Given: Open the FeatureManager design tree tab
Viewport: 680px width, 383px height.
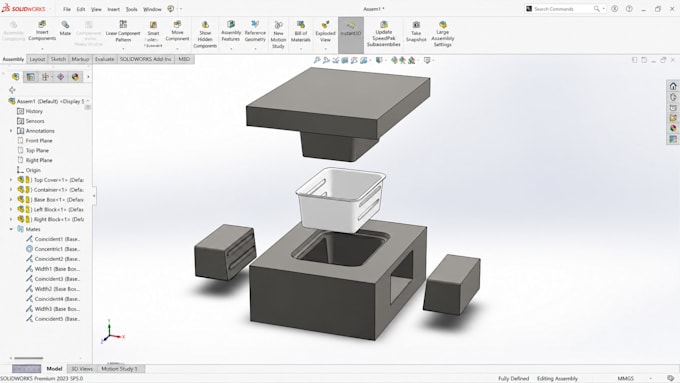Looking at the screenshot, I should pos(16,77).
